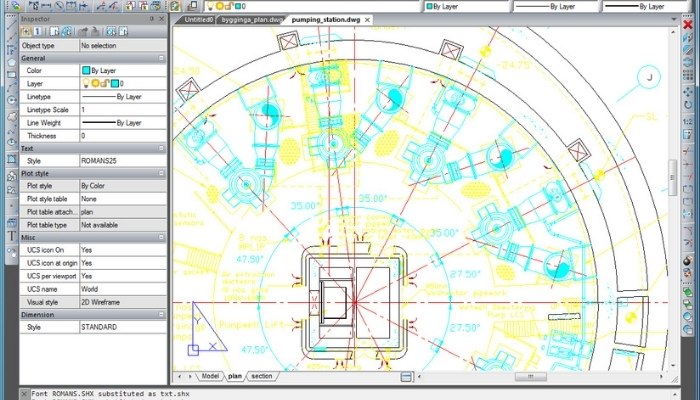Switch to the Model layout tab
700x400 pixels.
[210, 376]
